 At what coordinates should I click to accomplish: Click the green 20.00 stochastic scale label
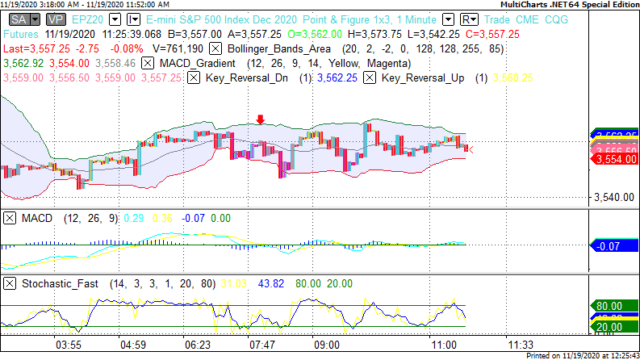point(614,327)
